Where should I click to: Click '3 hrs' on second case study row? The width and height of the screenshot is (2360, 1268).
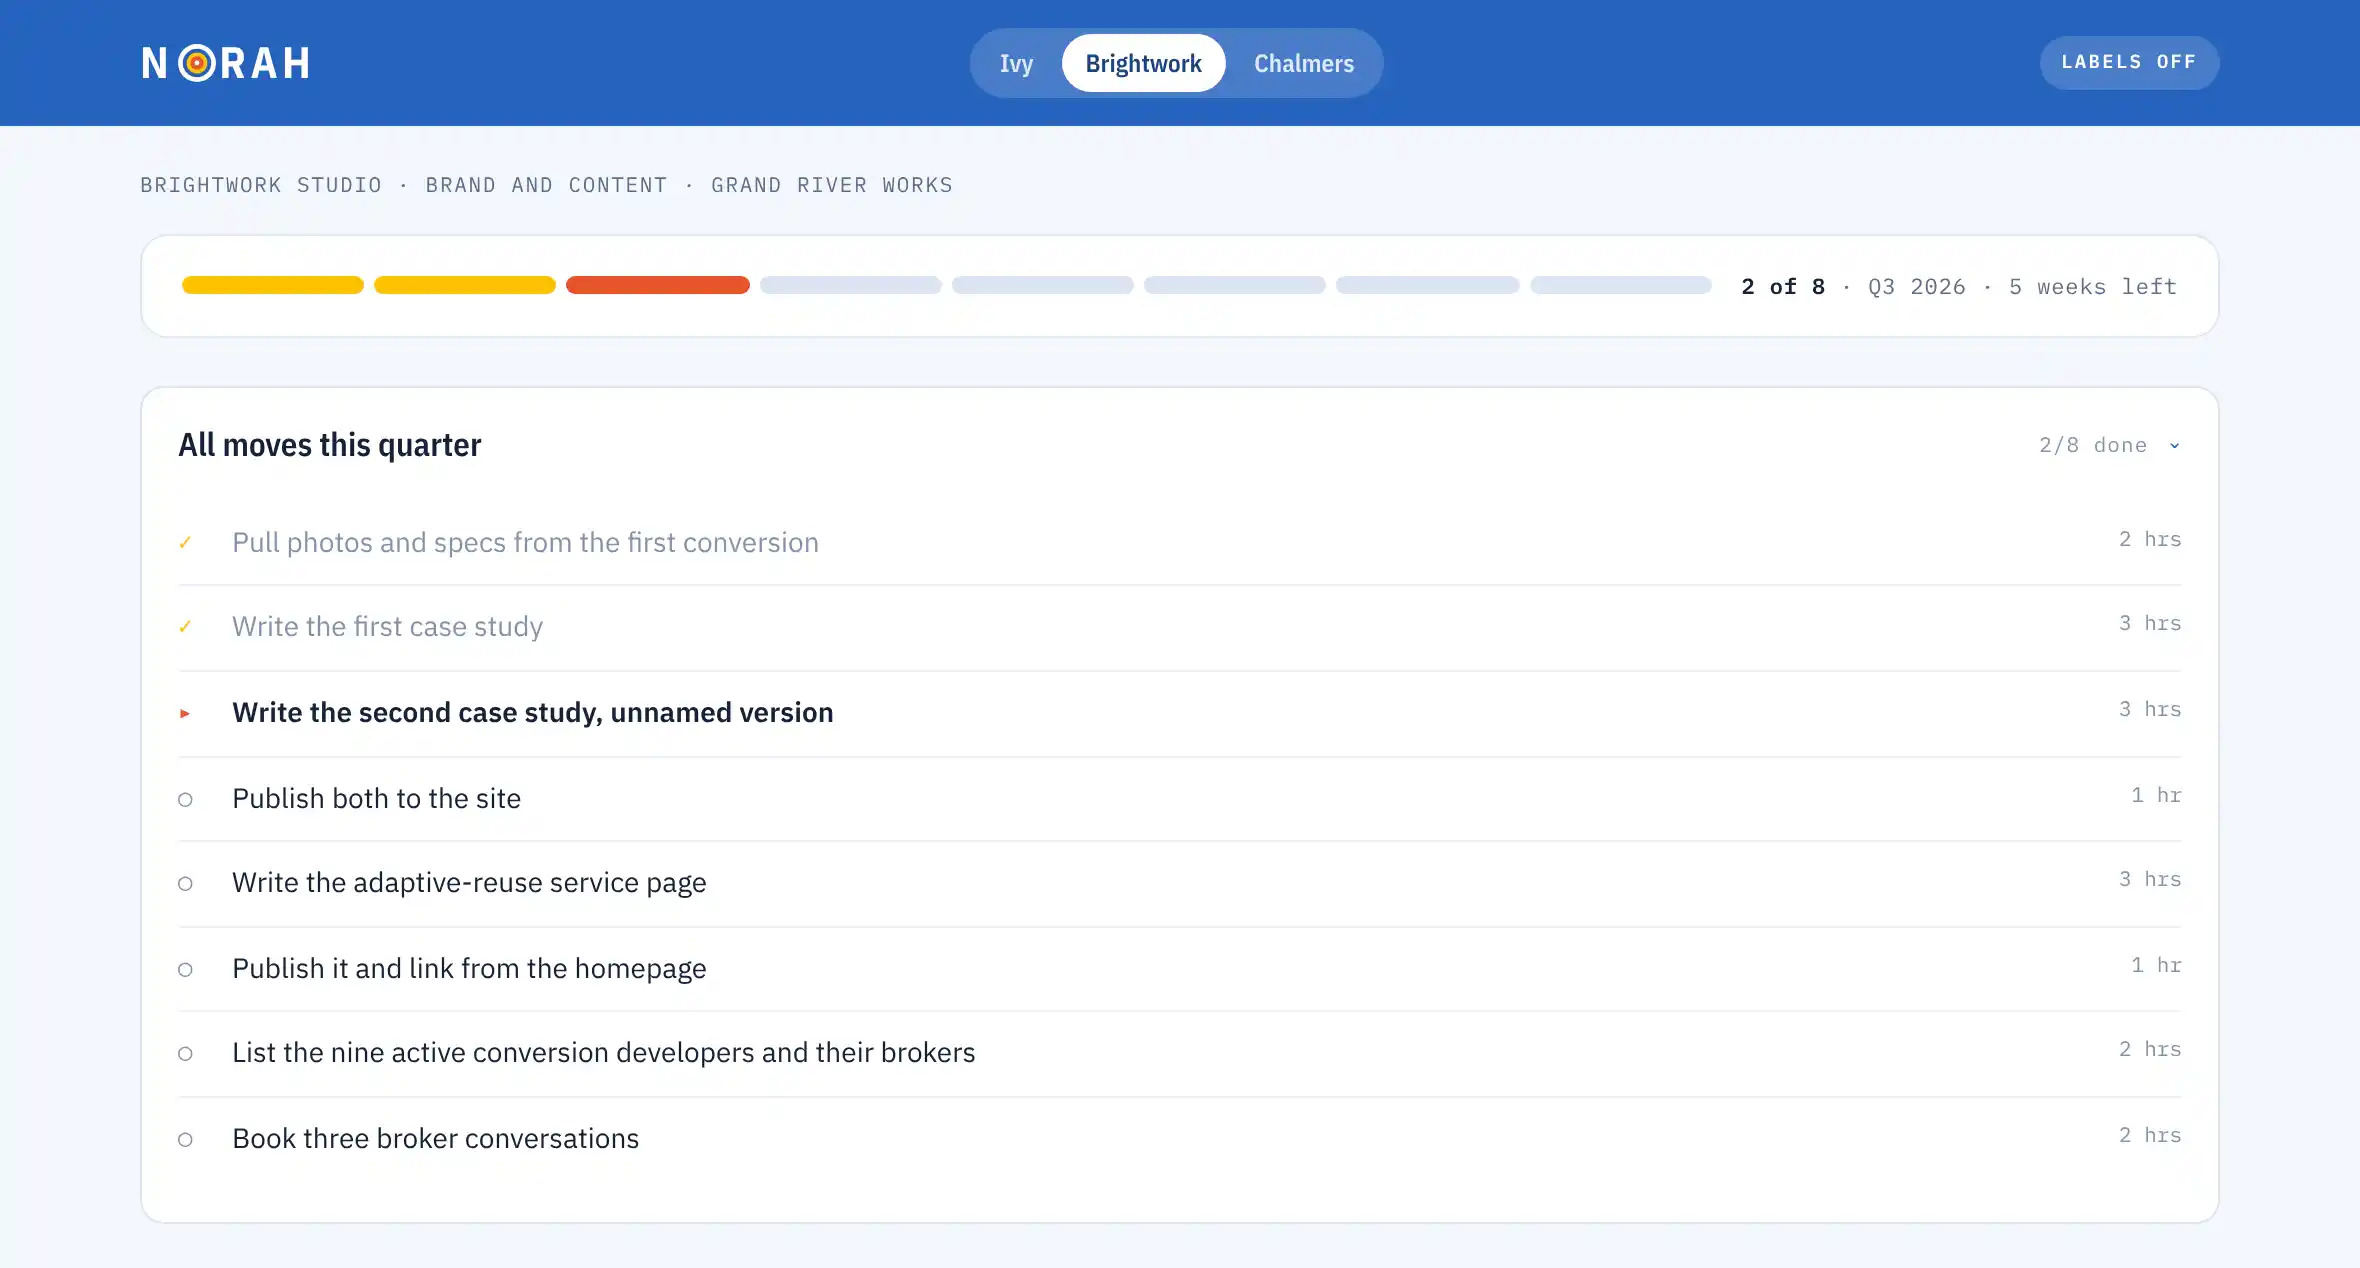(x=2150, y=709)
